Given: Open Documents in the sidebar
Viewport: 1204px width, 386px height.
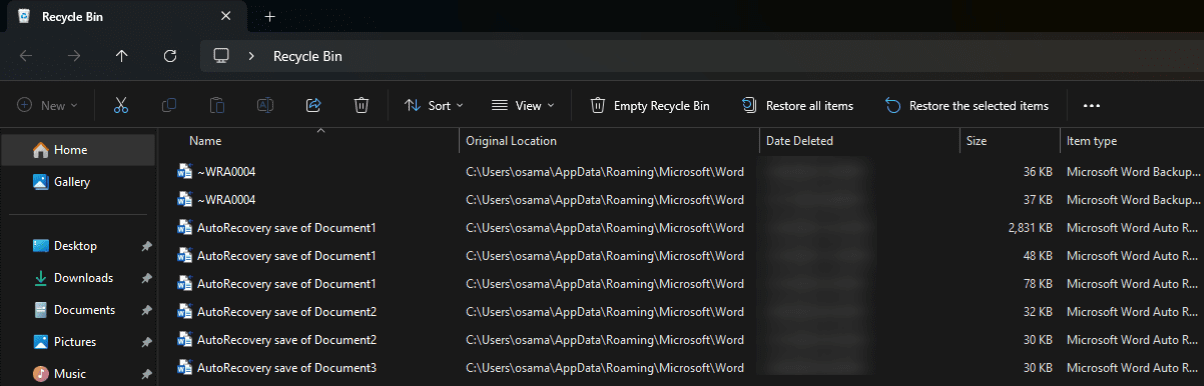Looking at the screenshot, I should click(x=78, y=310).
